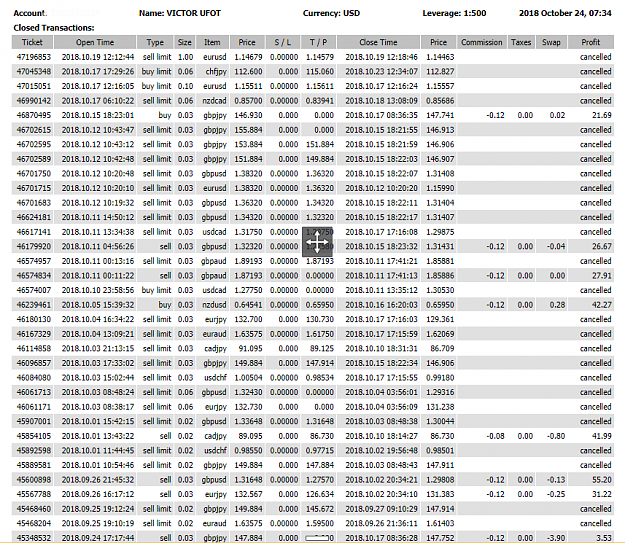The width and height of the screenshot is (625, 543).
Task: Click profit value 55.20
Action: pyautogui.click(x=601, y=480)
